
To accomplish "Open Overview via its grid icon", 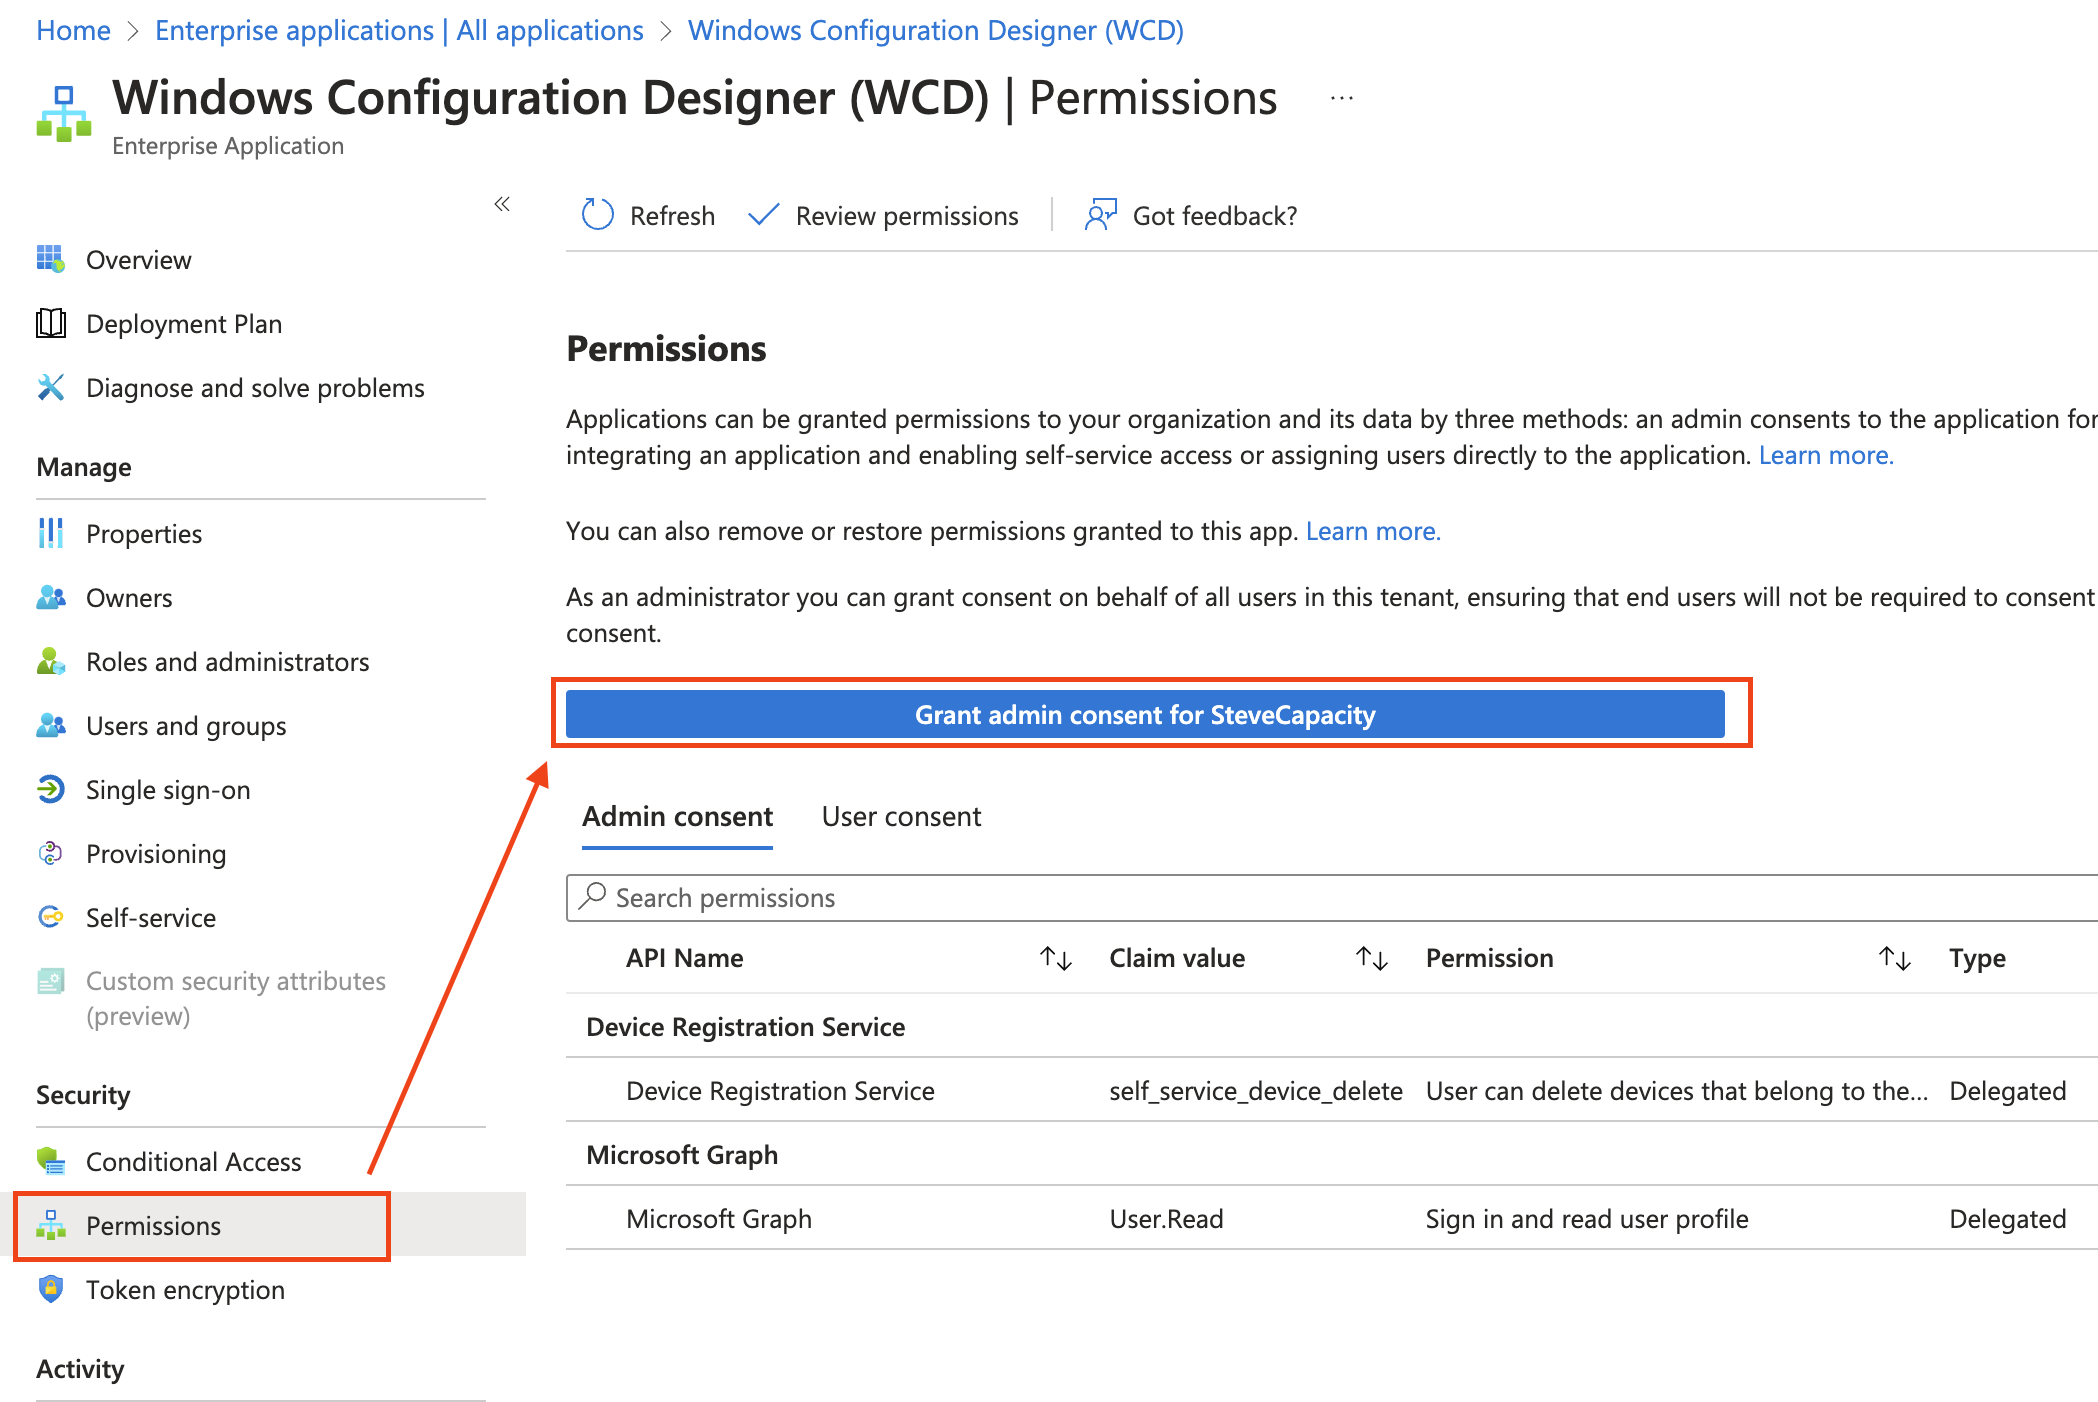I will 51,259.
